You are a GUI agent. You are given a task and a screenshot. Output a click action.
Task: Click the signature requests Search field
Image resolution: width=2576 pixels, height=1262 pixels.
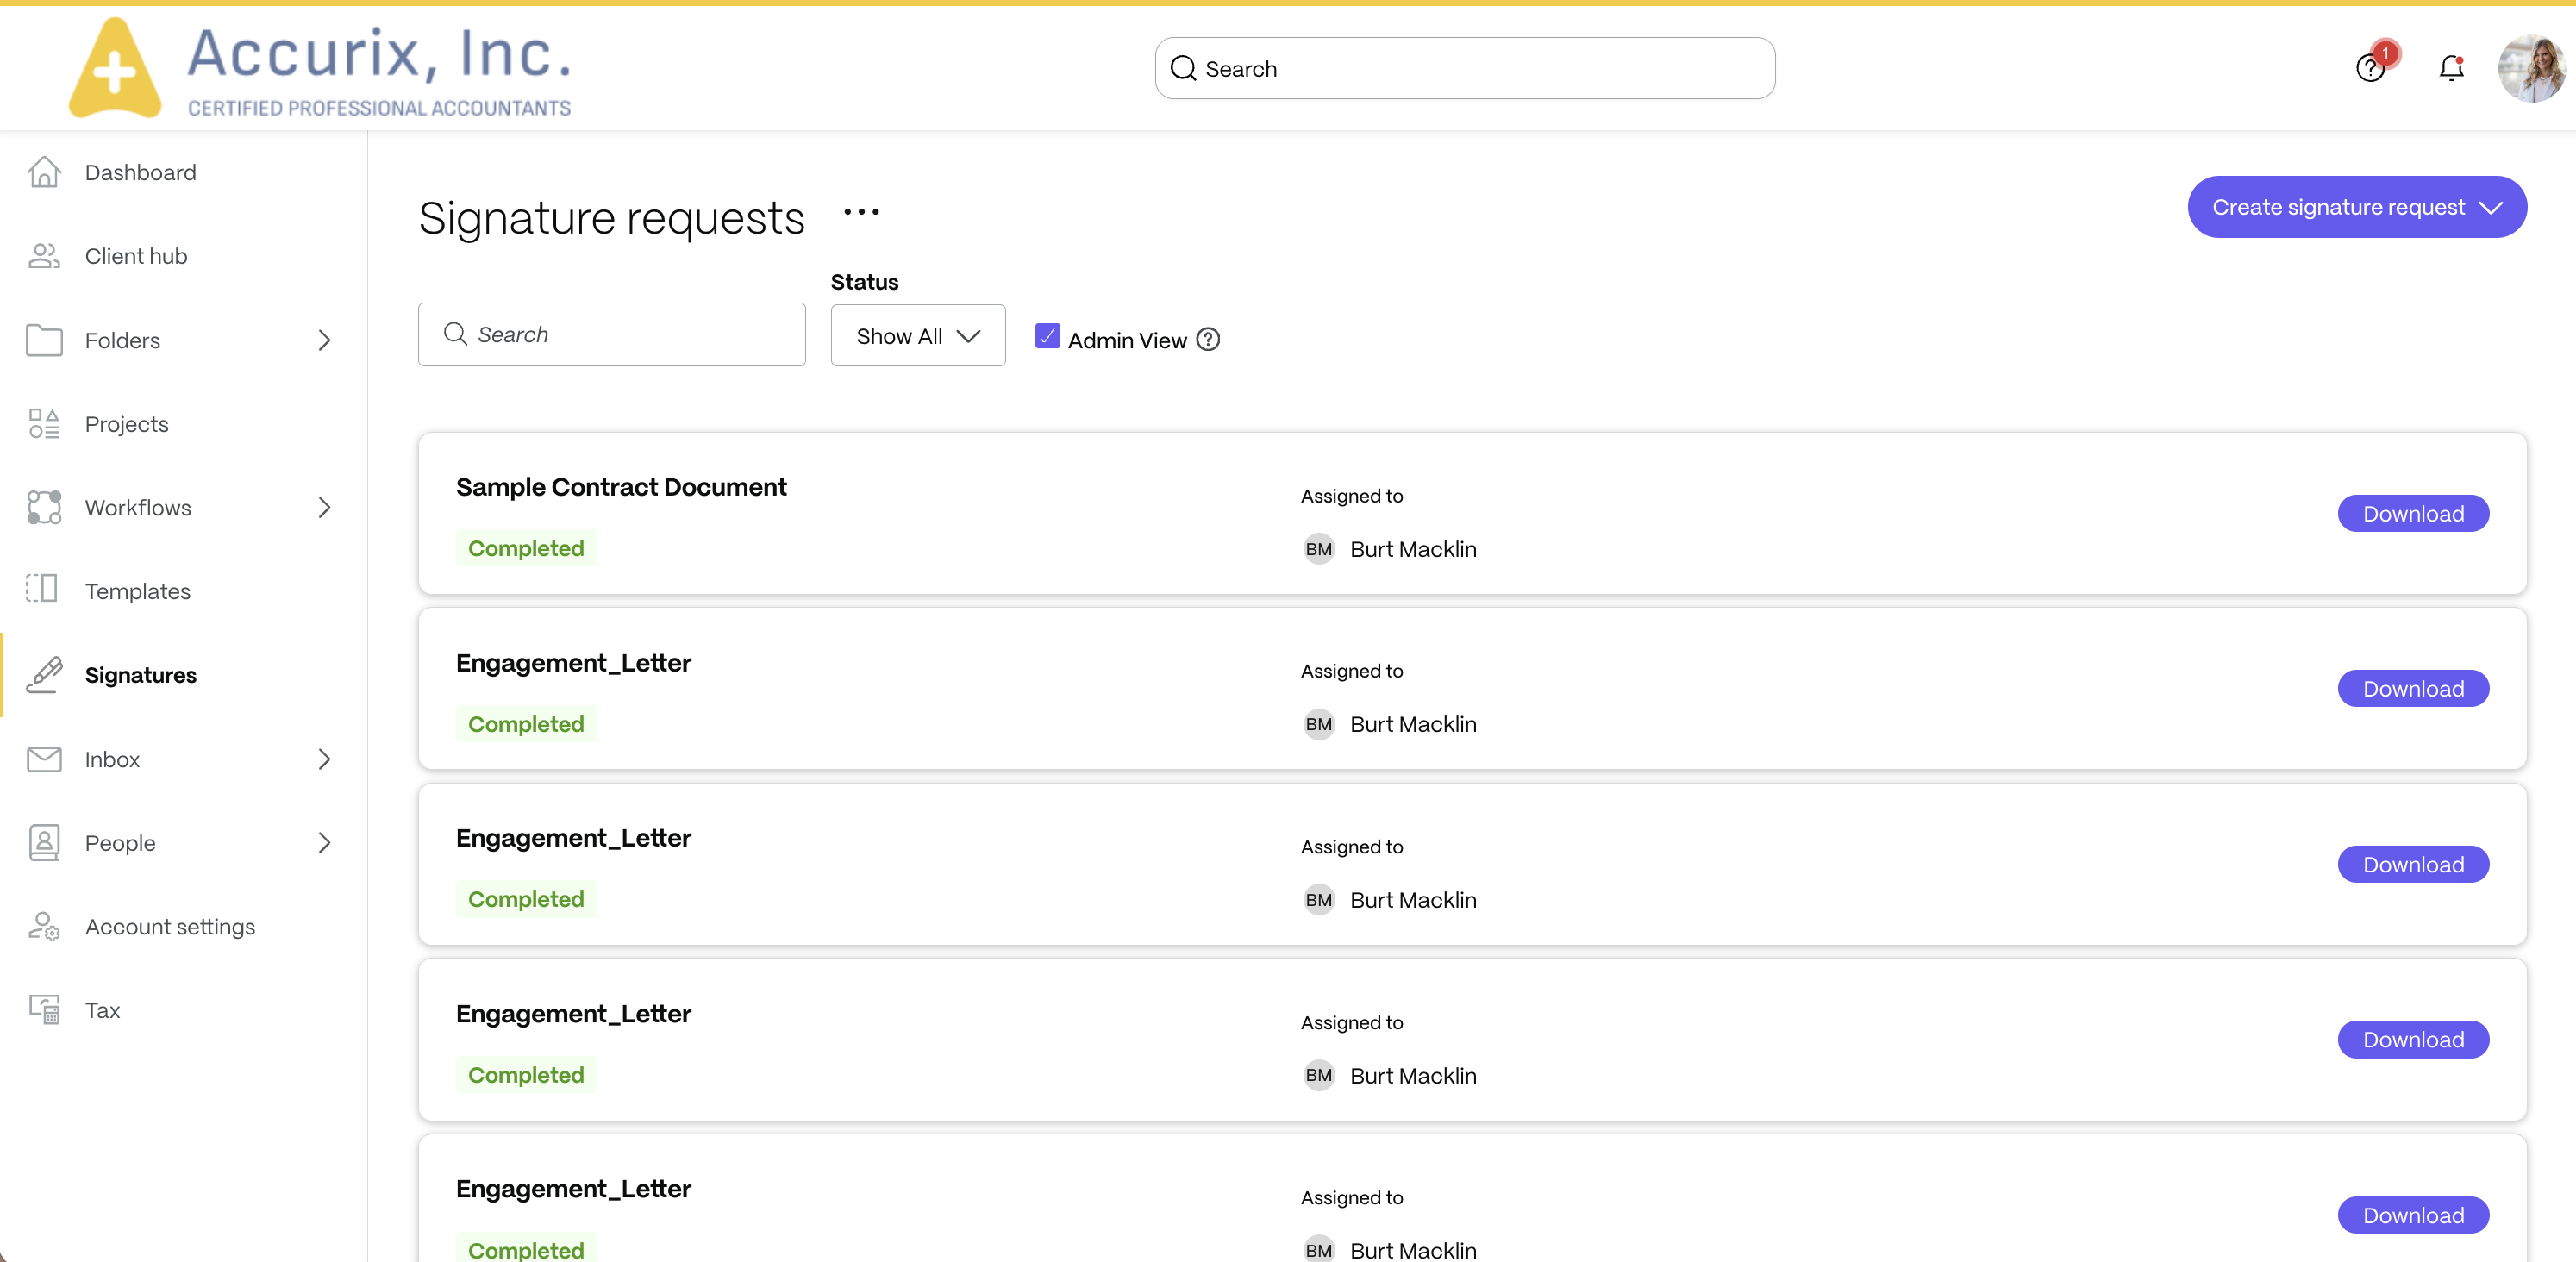(x=611, y=334)
